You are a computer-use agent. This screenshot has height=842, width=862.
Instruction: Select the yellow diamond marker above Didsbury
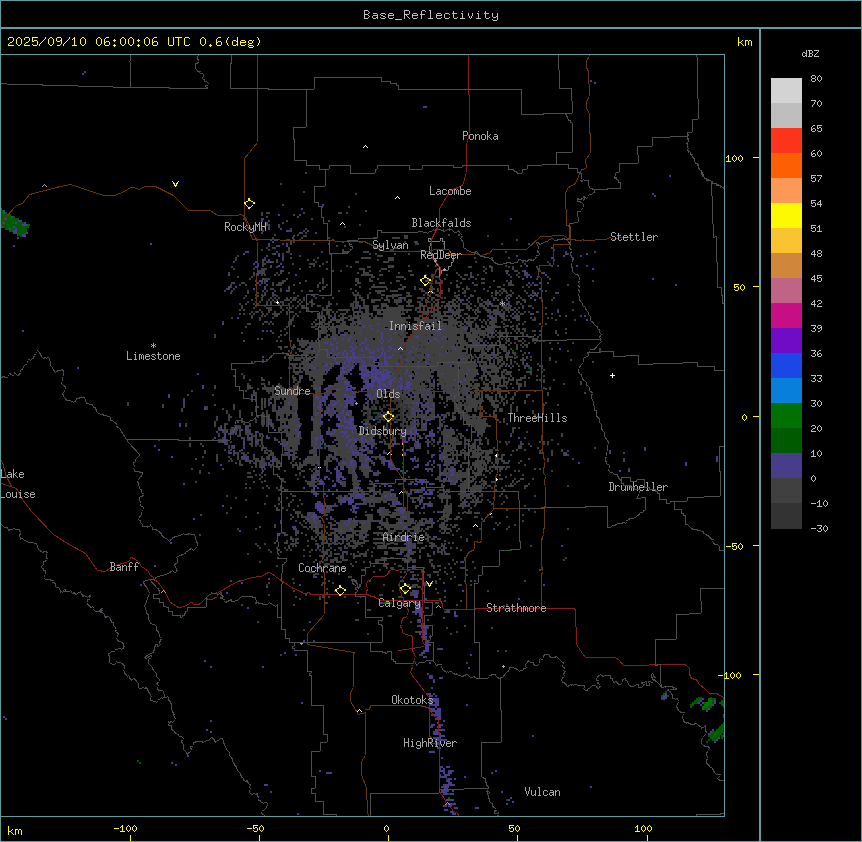(x=388, y=417)
